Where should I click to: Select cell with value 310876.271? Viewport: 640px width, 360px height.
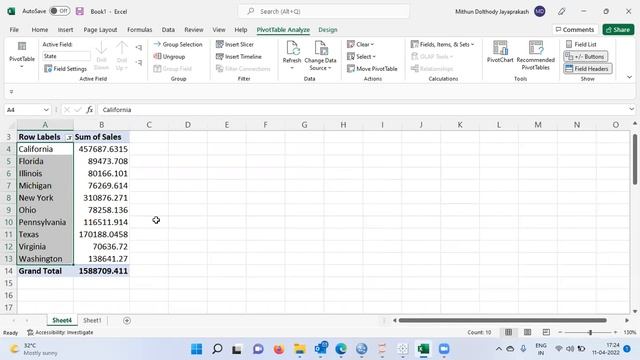click(x=102, y=198)
